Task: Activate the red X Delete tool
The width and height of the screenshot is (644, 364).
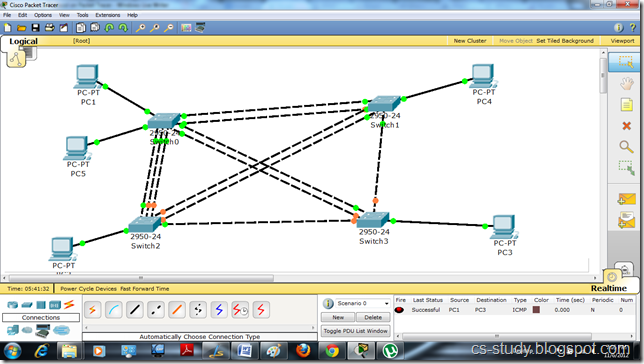Action: tap(626, 126)
